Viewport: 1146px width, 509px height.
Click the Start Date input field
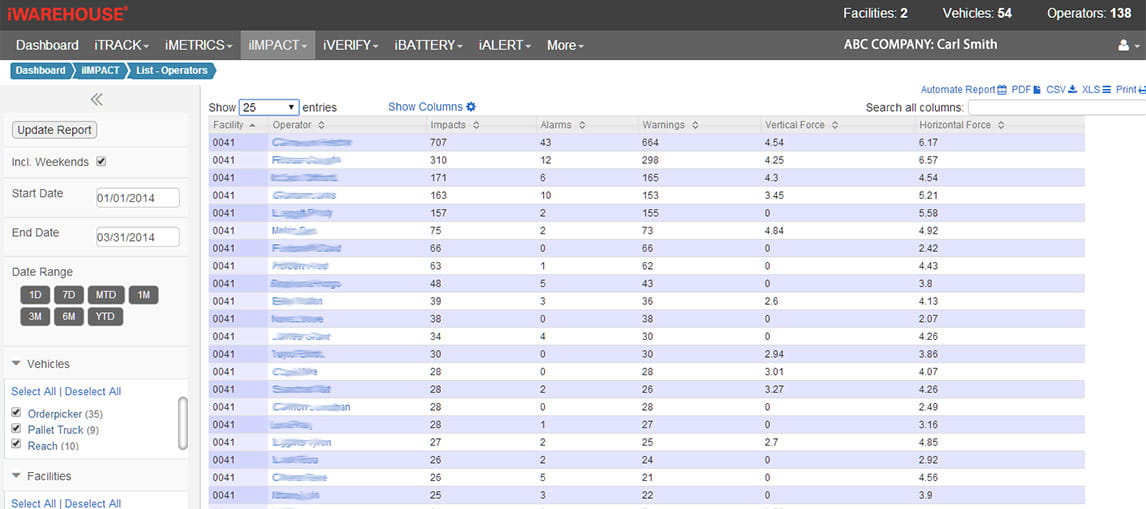coord(137,198)
